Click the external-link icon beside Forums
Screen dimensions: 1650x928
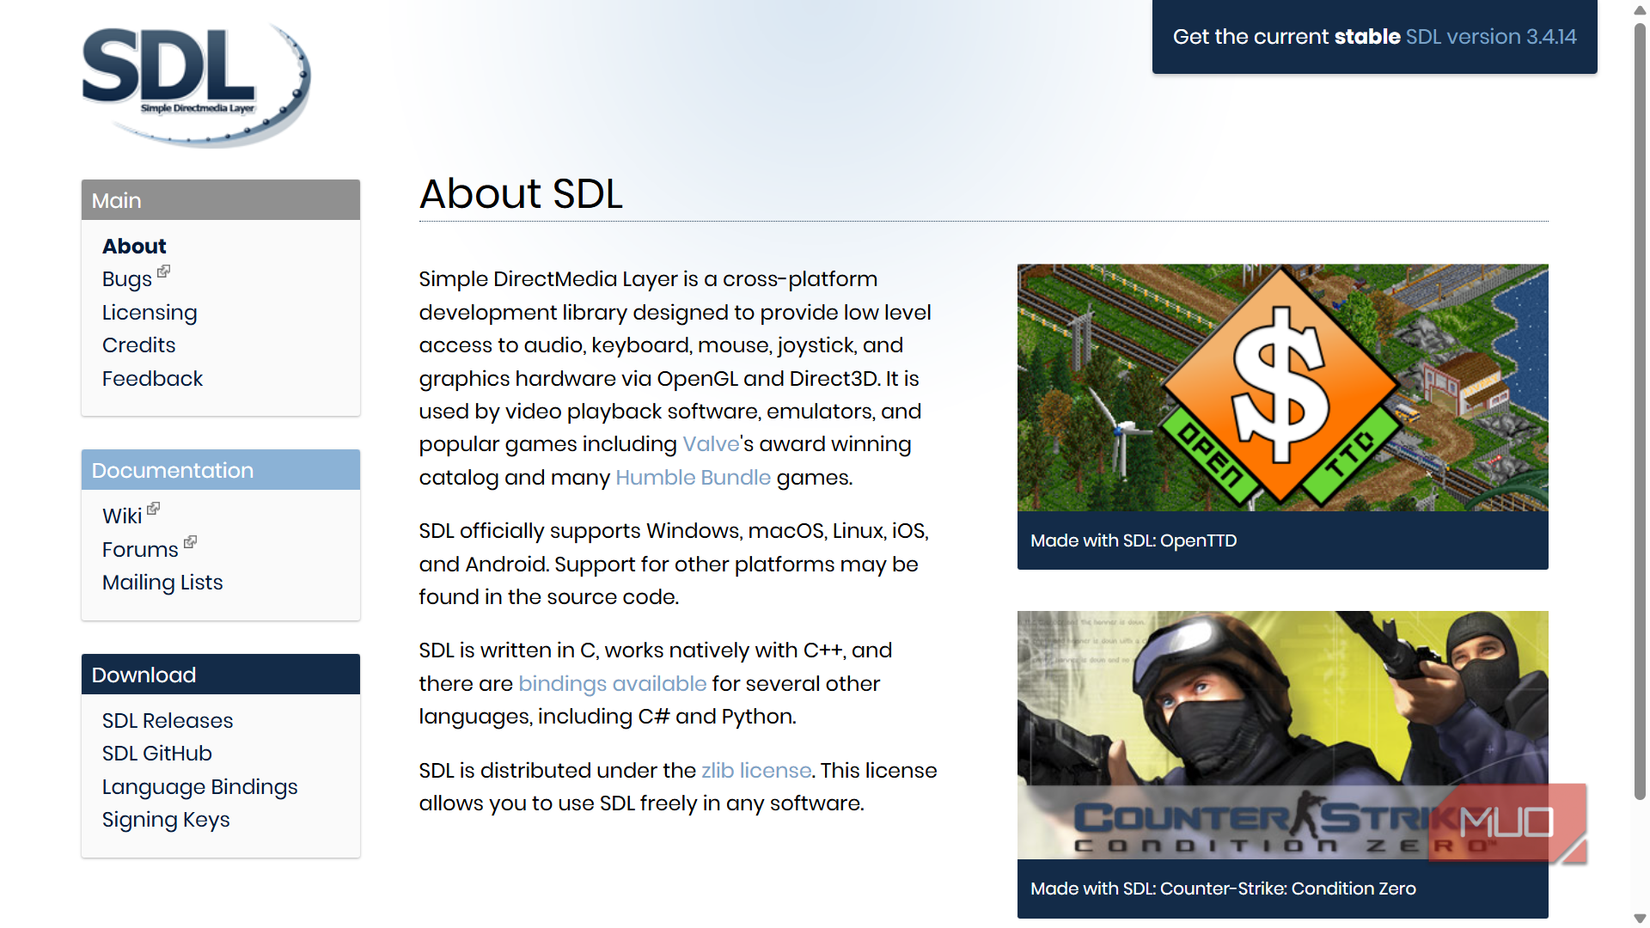click(190, 542)
